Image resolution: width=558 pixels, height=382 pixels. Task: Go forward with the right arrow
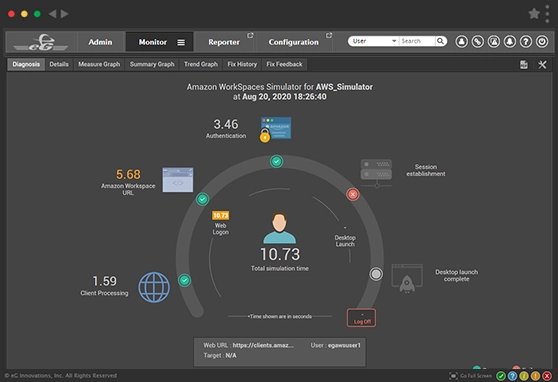64,14
